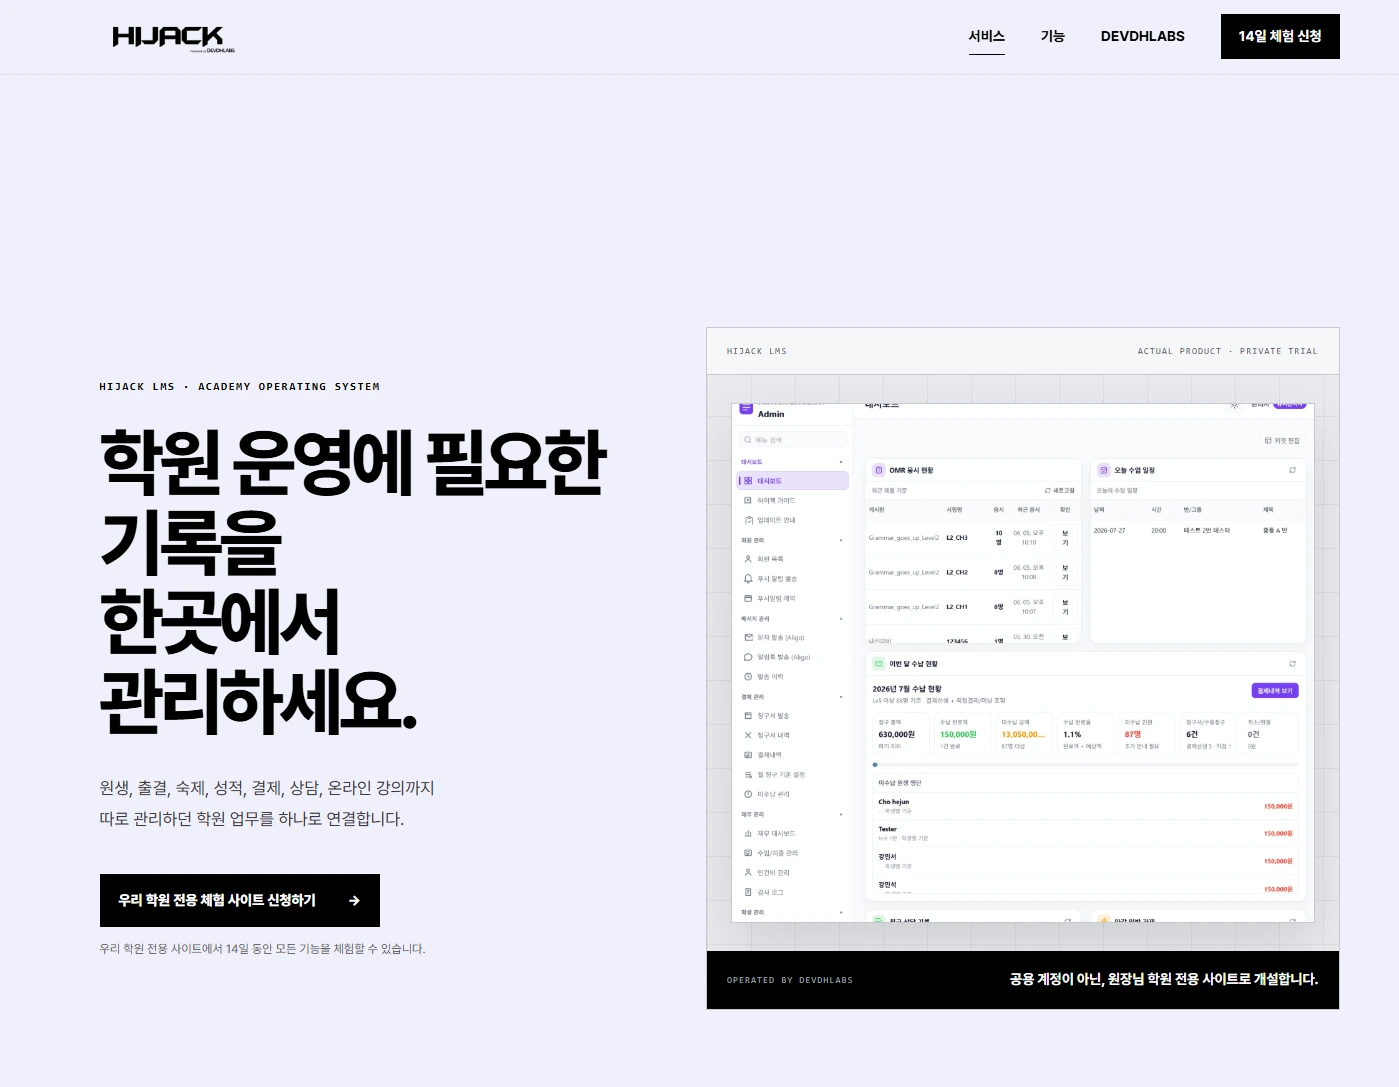This screenshot has height=1087, width=1399.
Task: Click the OMR 응시 현황 card icon
Action: pyautogui.click(x=879, y=470)
